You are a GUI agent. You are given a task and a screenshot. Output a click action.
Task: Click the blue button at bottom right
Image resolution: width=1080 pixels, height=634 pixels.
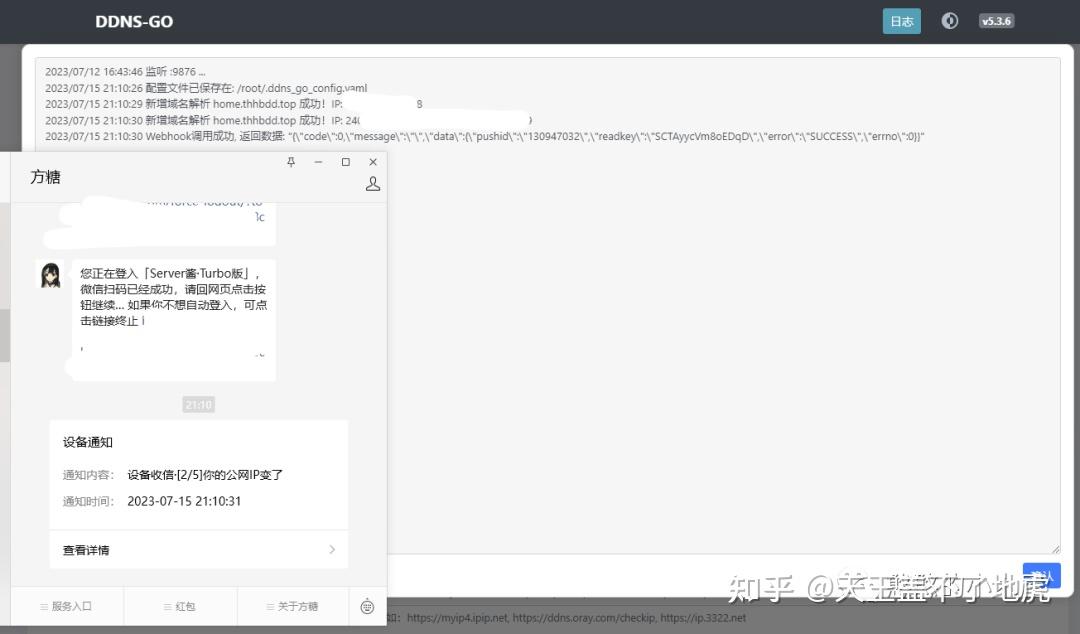coord(1041,575)
